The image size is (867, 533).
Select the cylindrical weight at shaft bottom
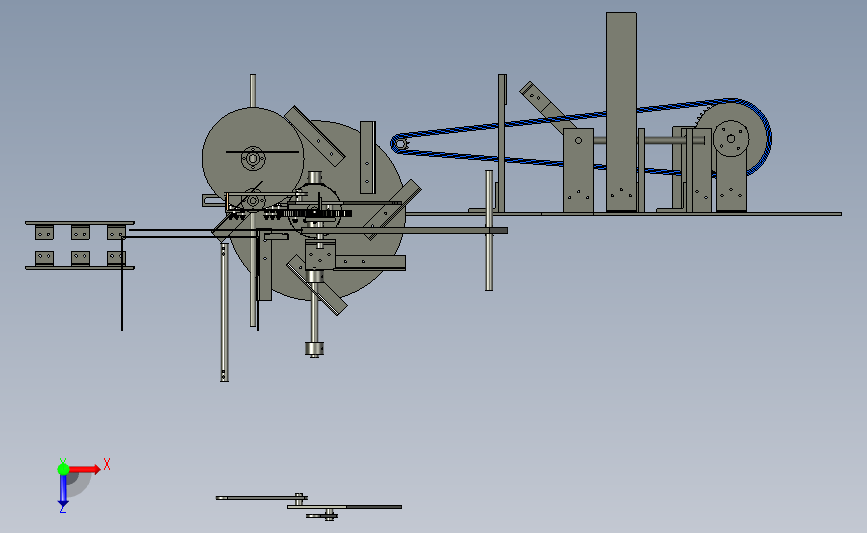(314, 348)
